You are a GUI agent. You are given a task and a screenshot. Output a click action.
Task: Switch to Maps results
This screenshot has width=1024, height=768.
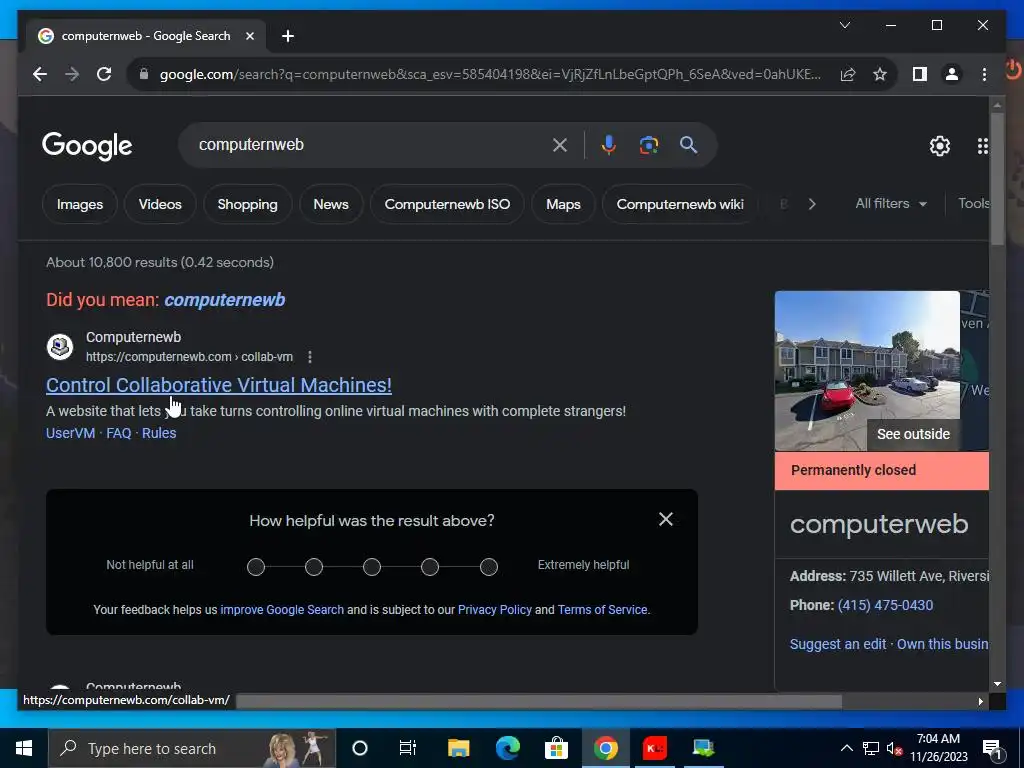coord(563,204)
